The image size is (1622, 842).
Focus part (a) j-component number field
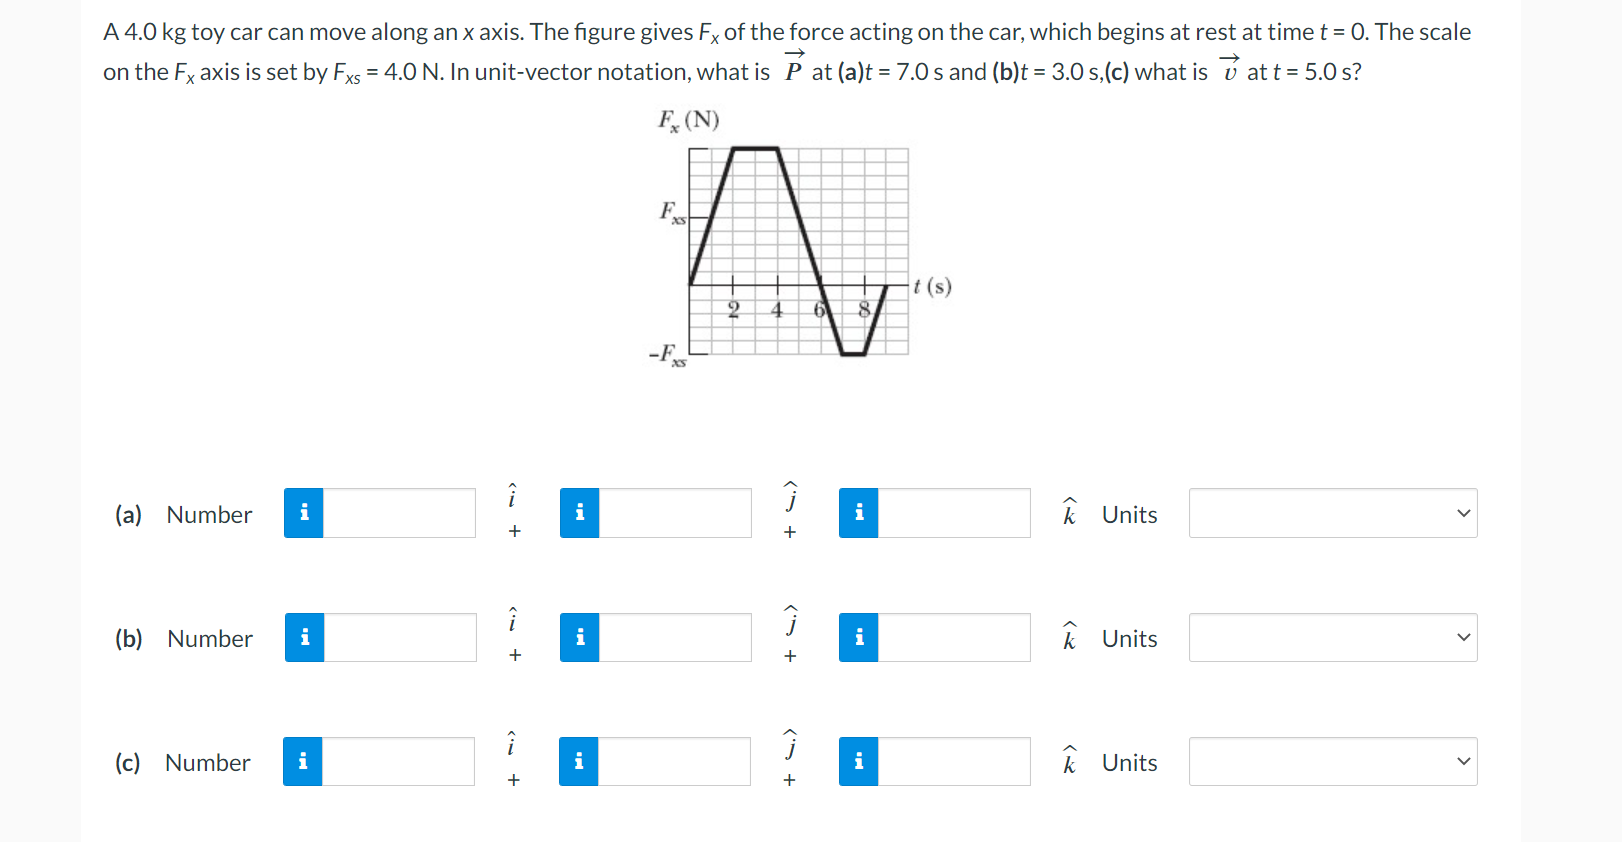pos(675,513)
